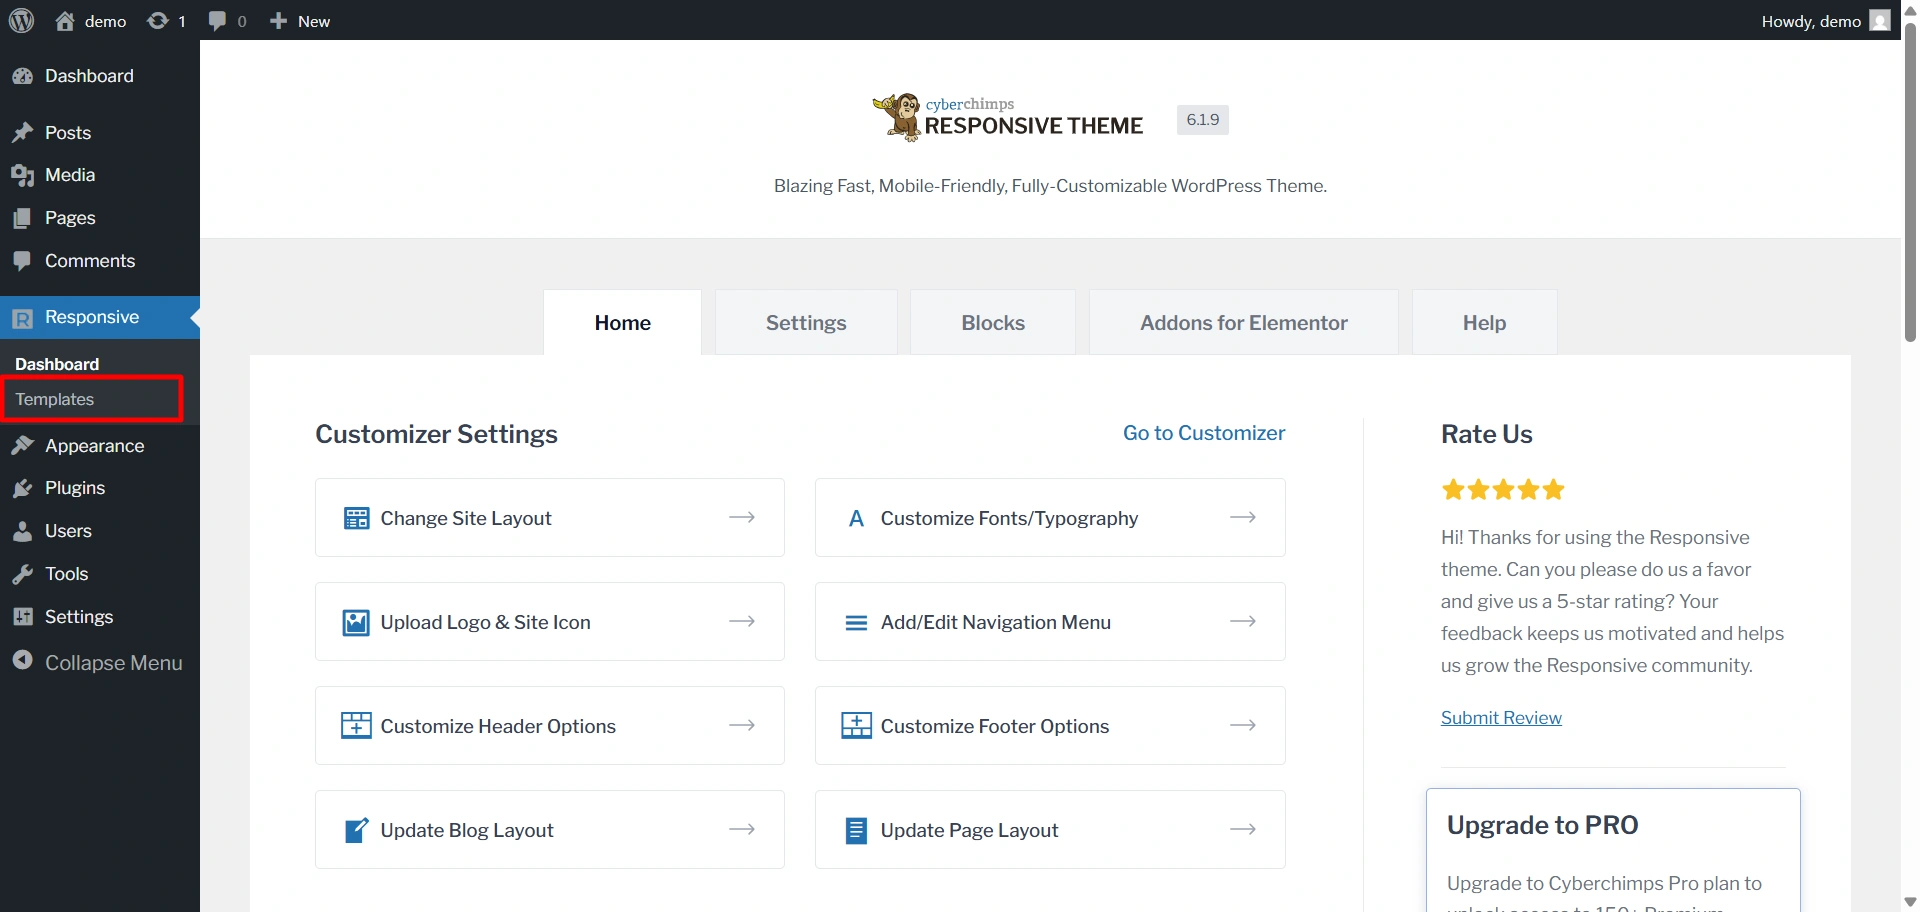Viewport: 1920px width, 912px height.
Task: Click the Plugins plug icon
Action: pos(23,488)
